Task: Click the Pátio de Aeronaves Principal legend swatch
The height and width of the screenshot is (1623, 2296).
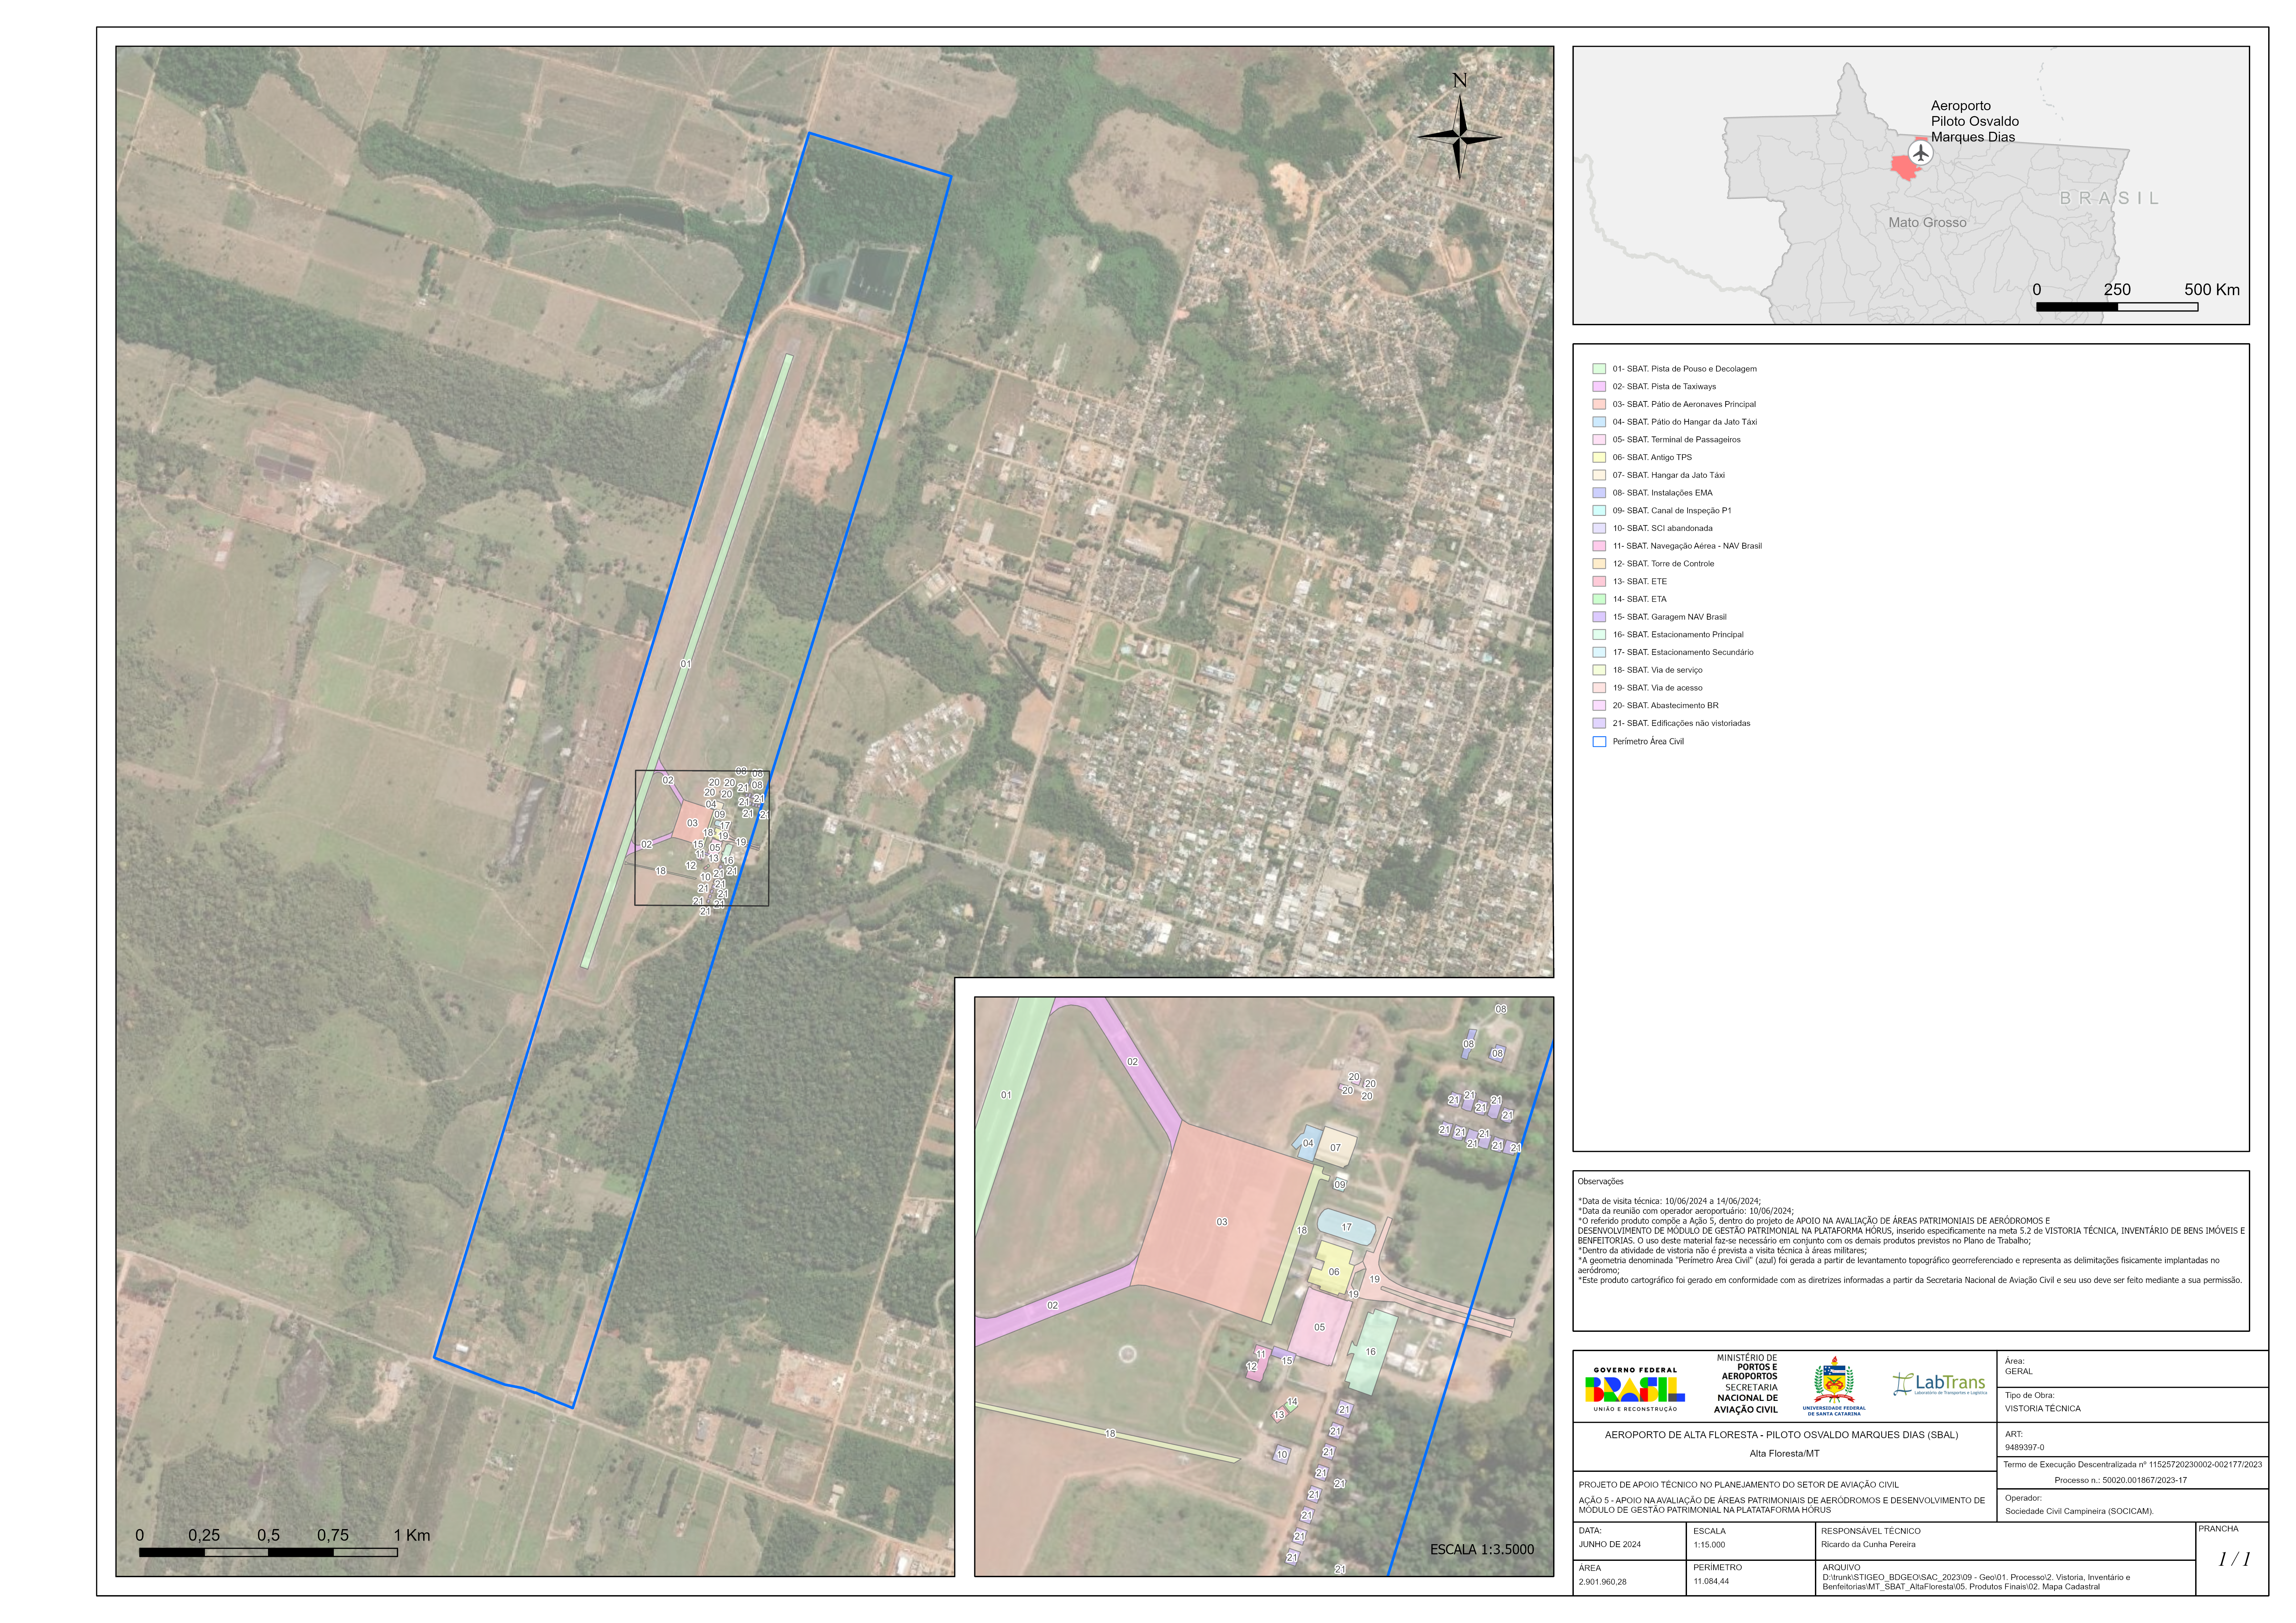Action: pyautogui.click(x=1599, y=404)
